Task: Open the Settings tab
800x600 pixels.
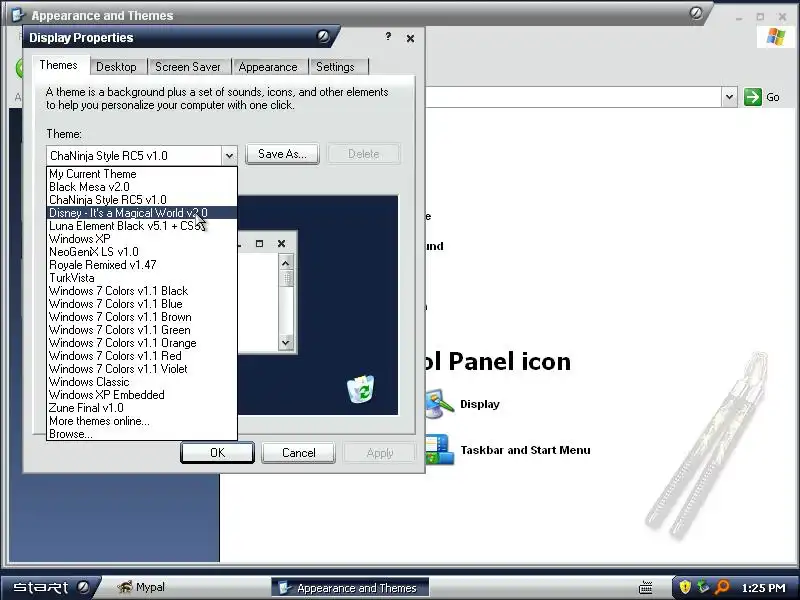Action: click(335, 67)
